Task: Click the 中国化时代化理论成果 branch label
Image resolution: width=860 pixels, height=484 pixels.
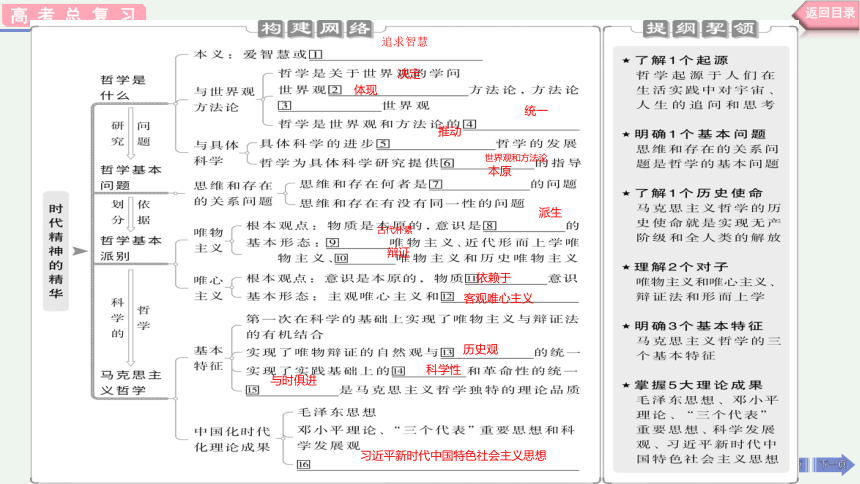Action: [x=232, y=439]
